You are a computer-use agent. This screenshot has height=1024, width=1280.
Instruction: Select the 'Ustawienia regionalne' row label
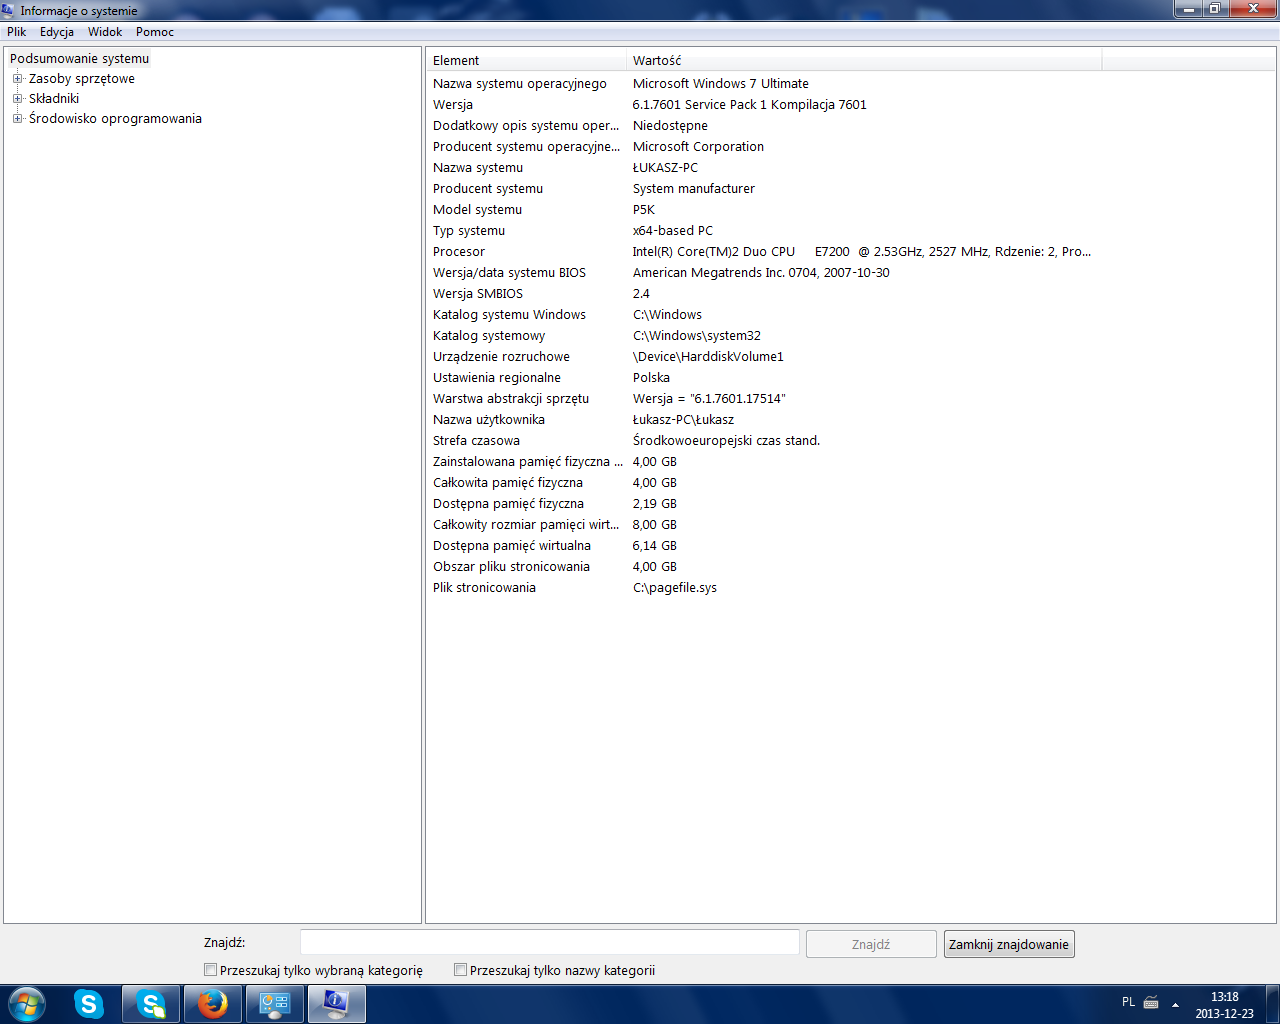click(x=497, y=377)
